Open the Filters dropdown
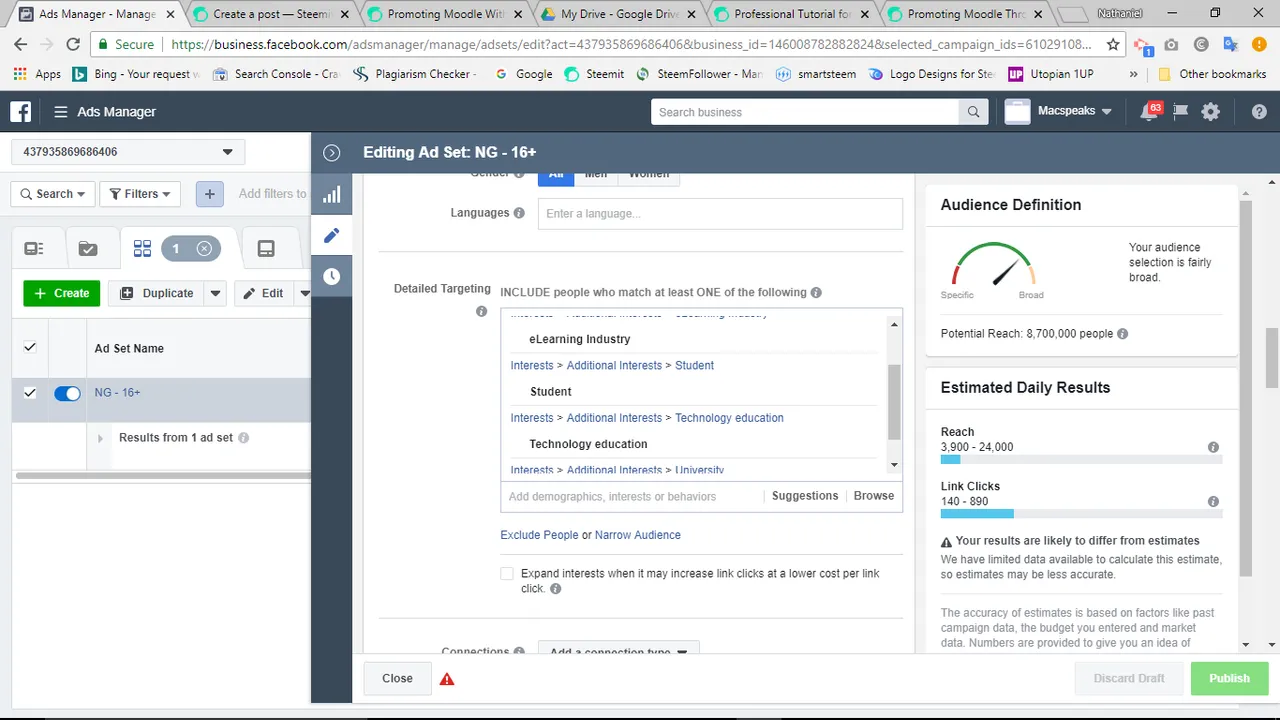 click(140, 194)
